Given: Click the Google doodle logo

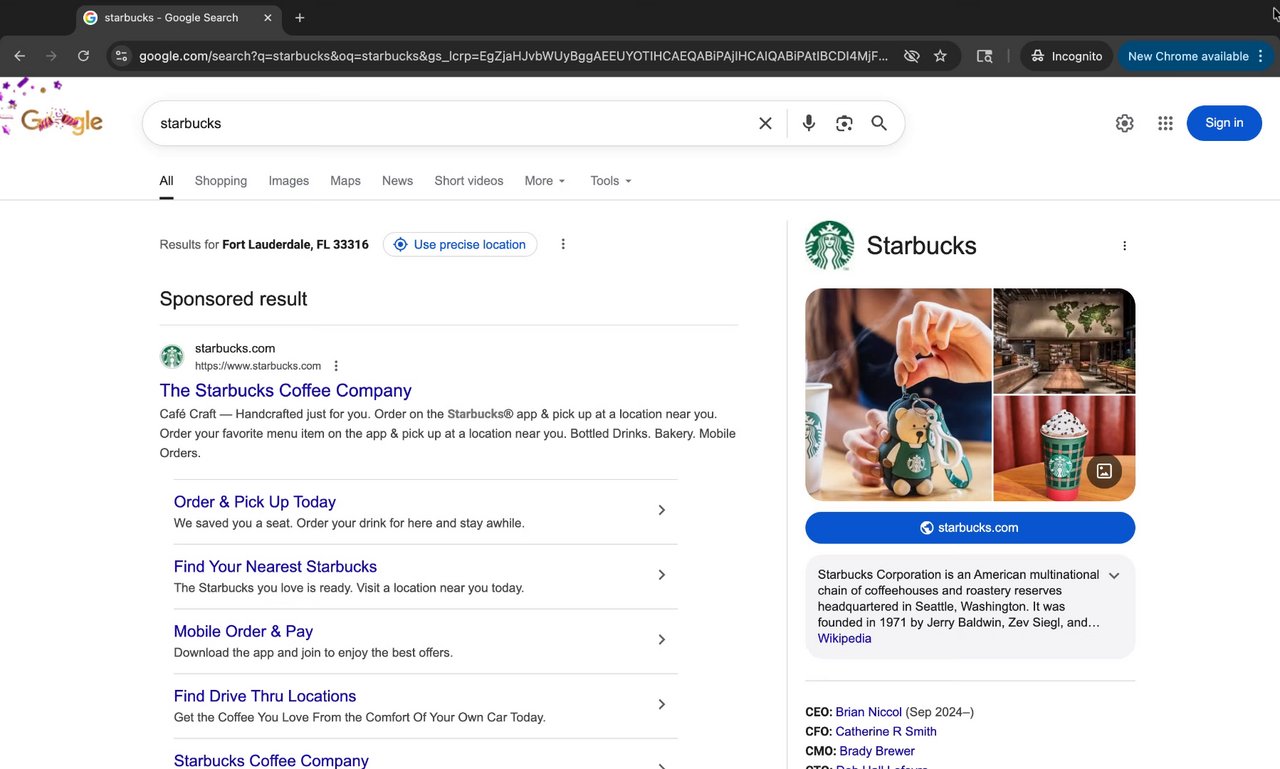Looking at the screenshot, I should point(61,121).
